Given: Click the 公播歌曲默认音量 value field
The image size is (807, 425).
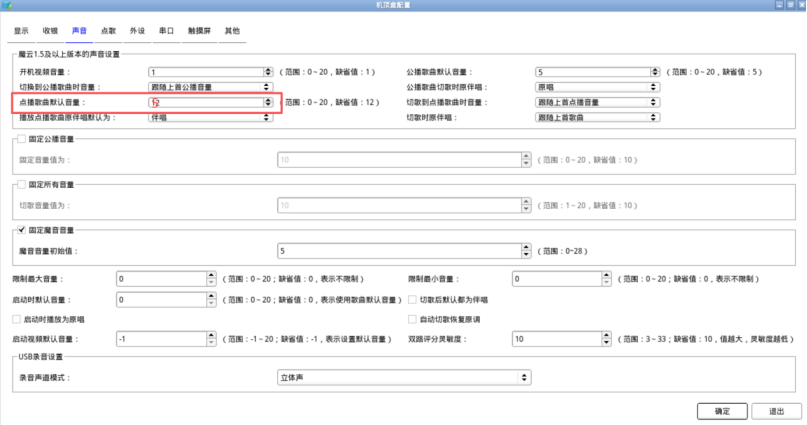Looking at the screenshot, I should pyautogui.click(x=593, y=72).
